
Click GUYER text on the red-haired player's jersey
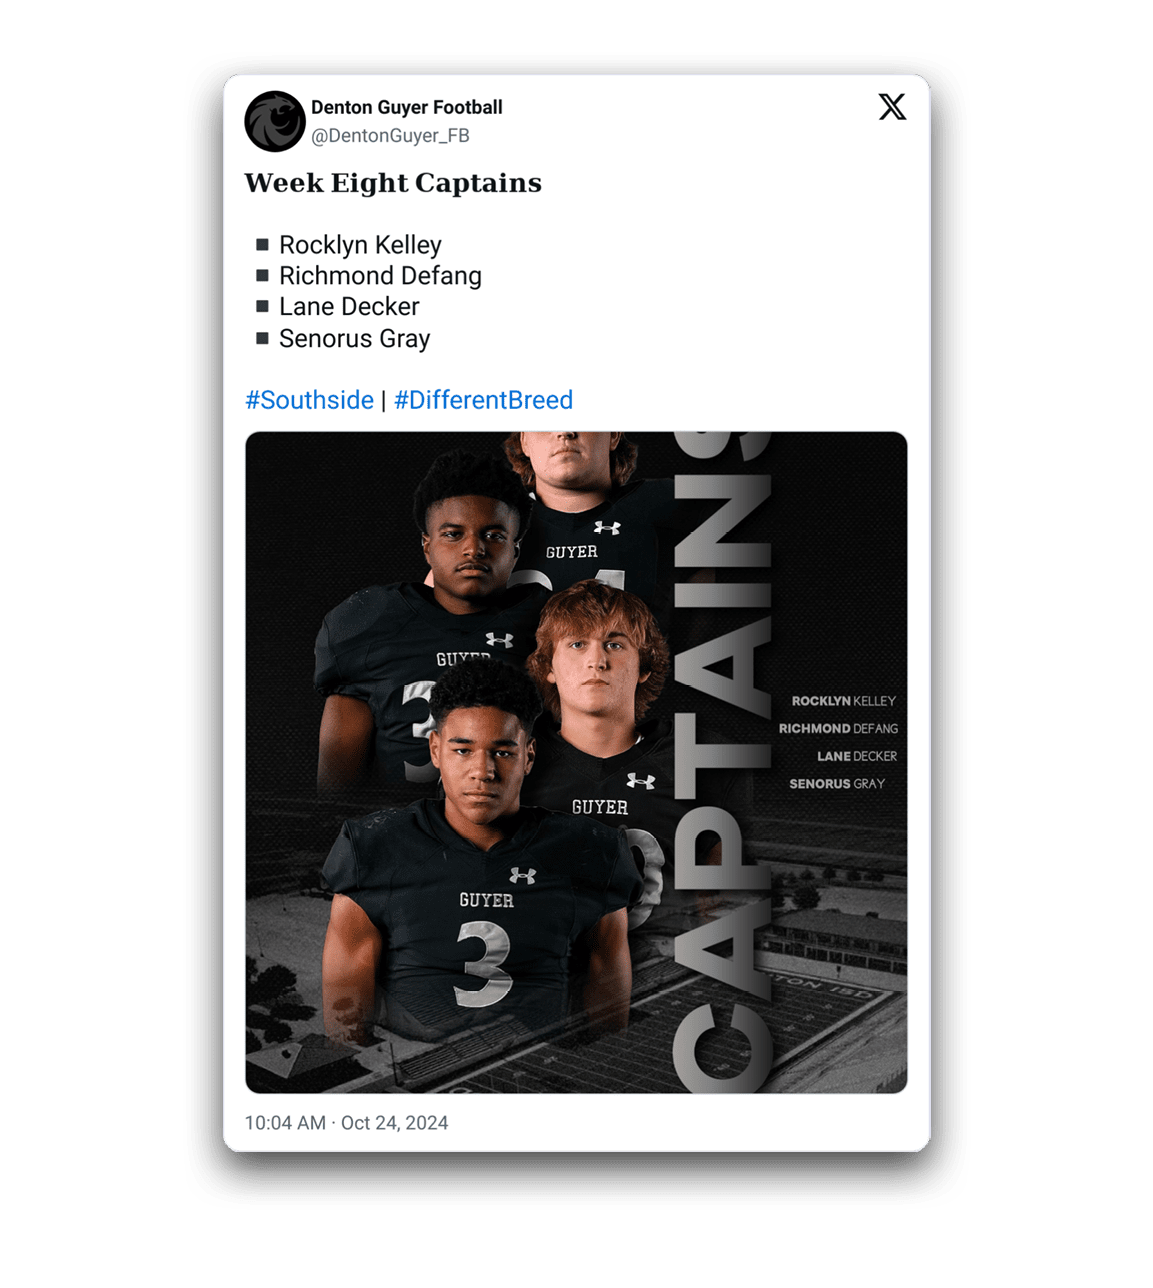[600, 807]
